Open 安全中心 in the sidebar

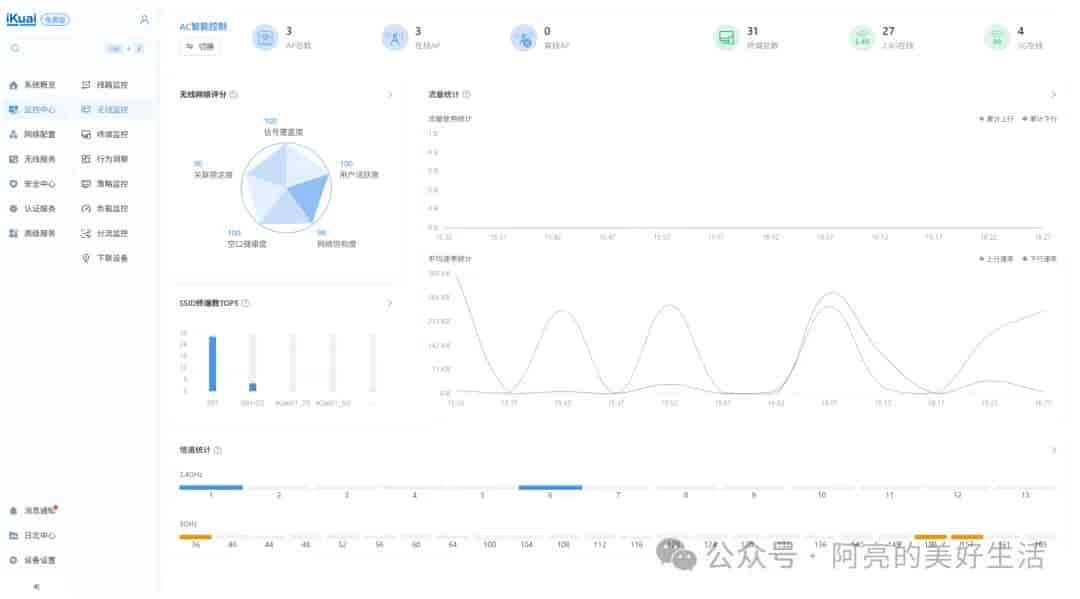pos(33,184)
